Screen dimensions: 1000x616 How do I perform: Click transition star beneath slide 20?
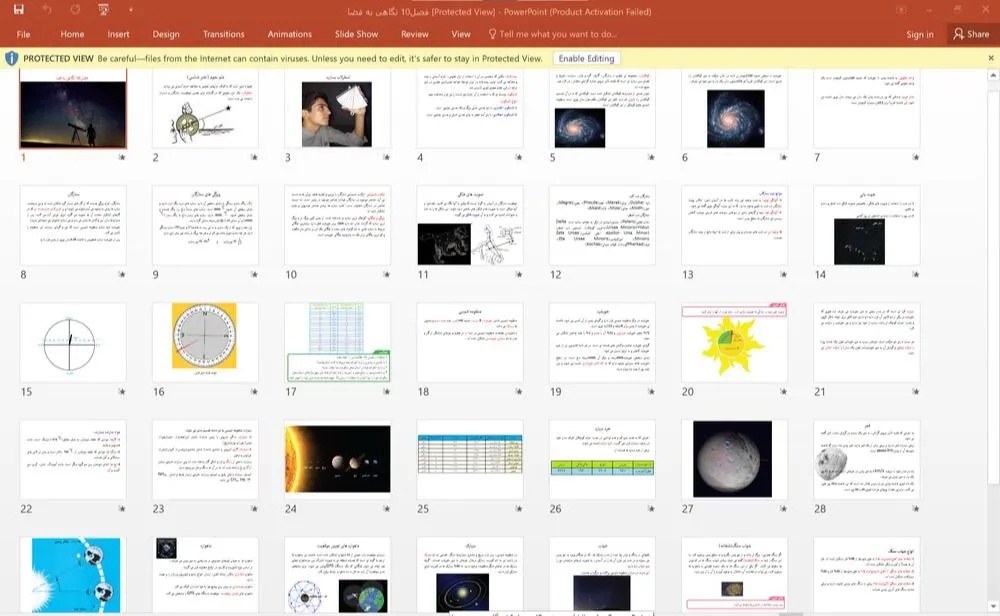(784, 392)
